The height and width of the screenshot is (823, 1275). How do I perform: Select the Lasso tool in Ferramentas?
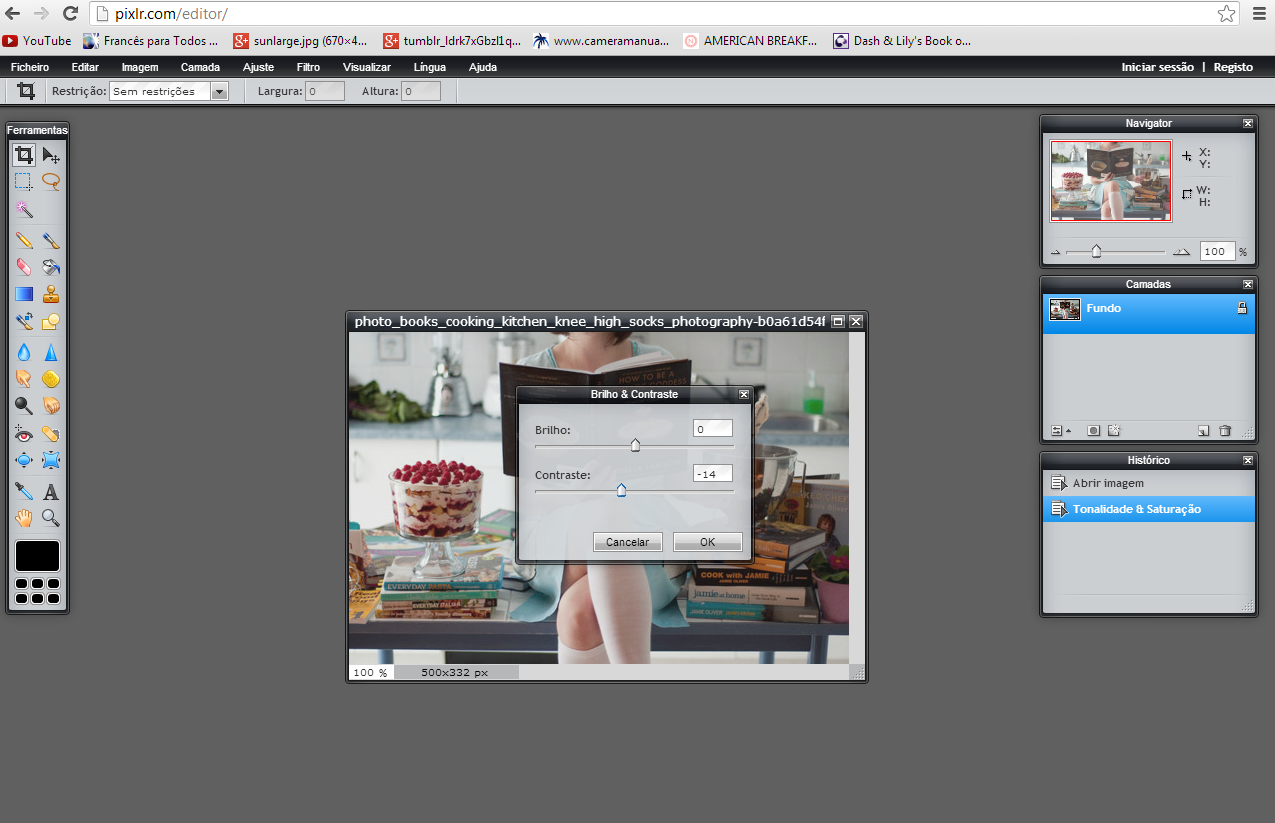tap(51, 182)
